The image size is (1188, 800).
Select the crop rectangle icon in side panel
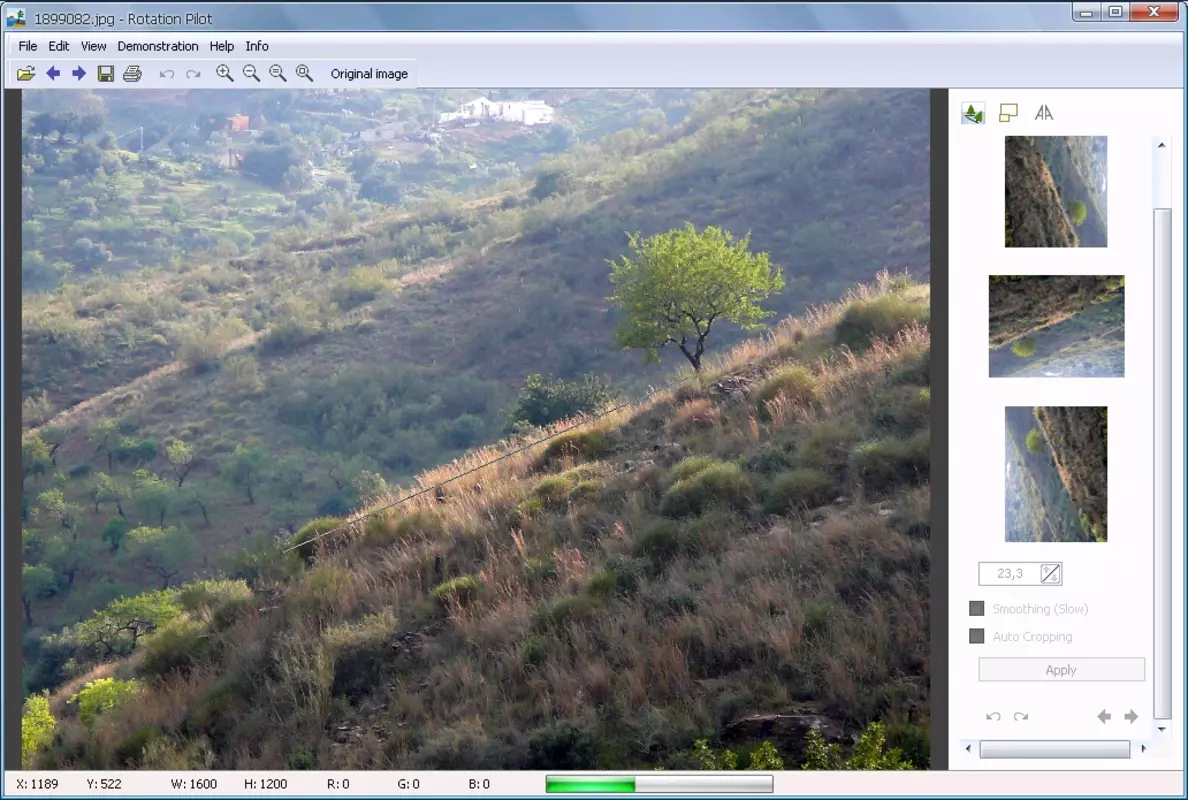click(x=1008, y=113)
